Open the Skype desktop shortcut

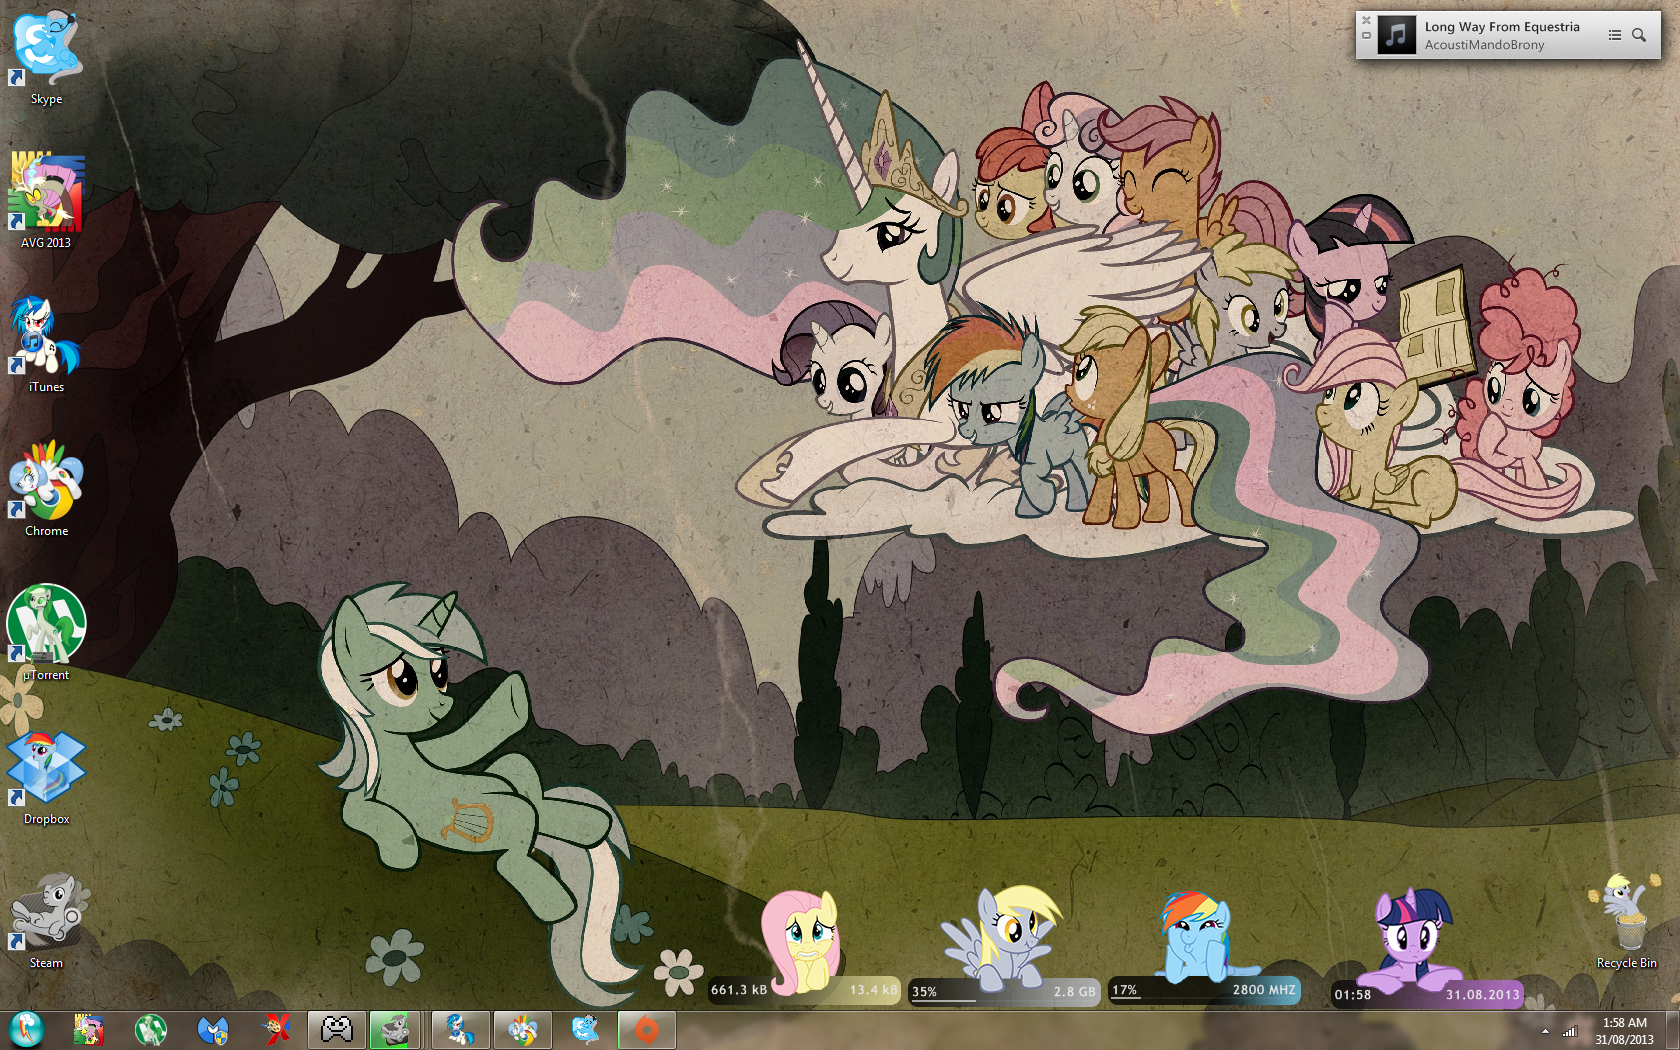tap(45, 58)
